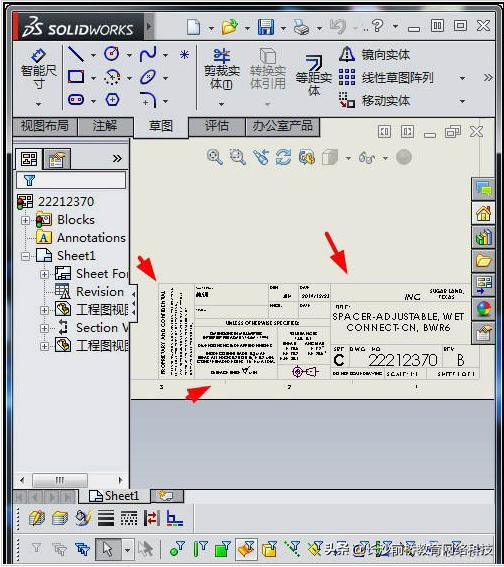This screenshot has height=567, width=504.
Task: Open the Design Library home icon
Action: tap(483, 213)
